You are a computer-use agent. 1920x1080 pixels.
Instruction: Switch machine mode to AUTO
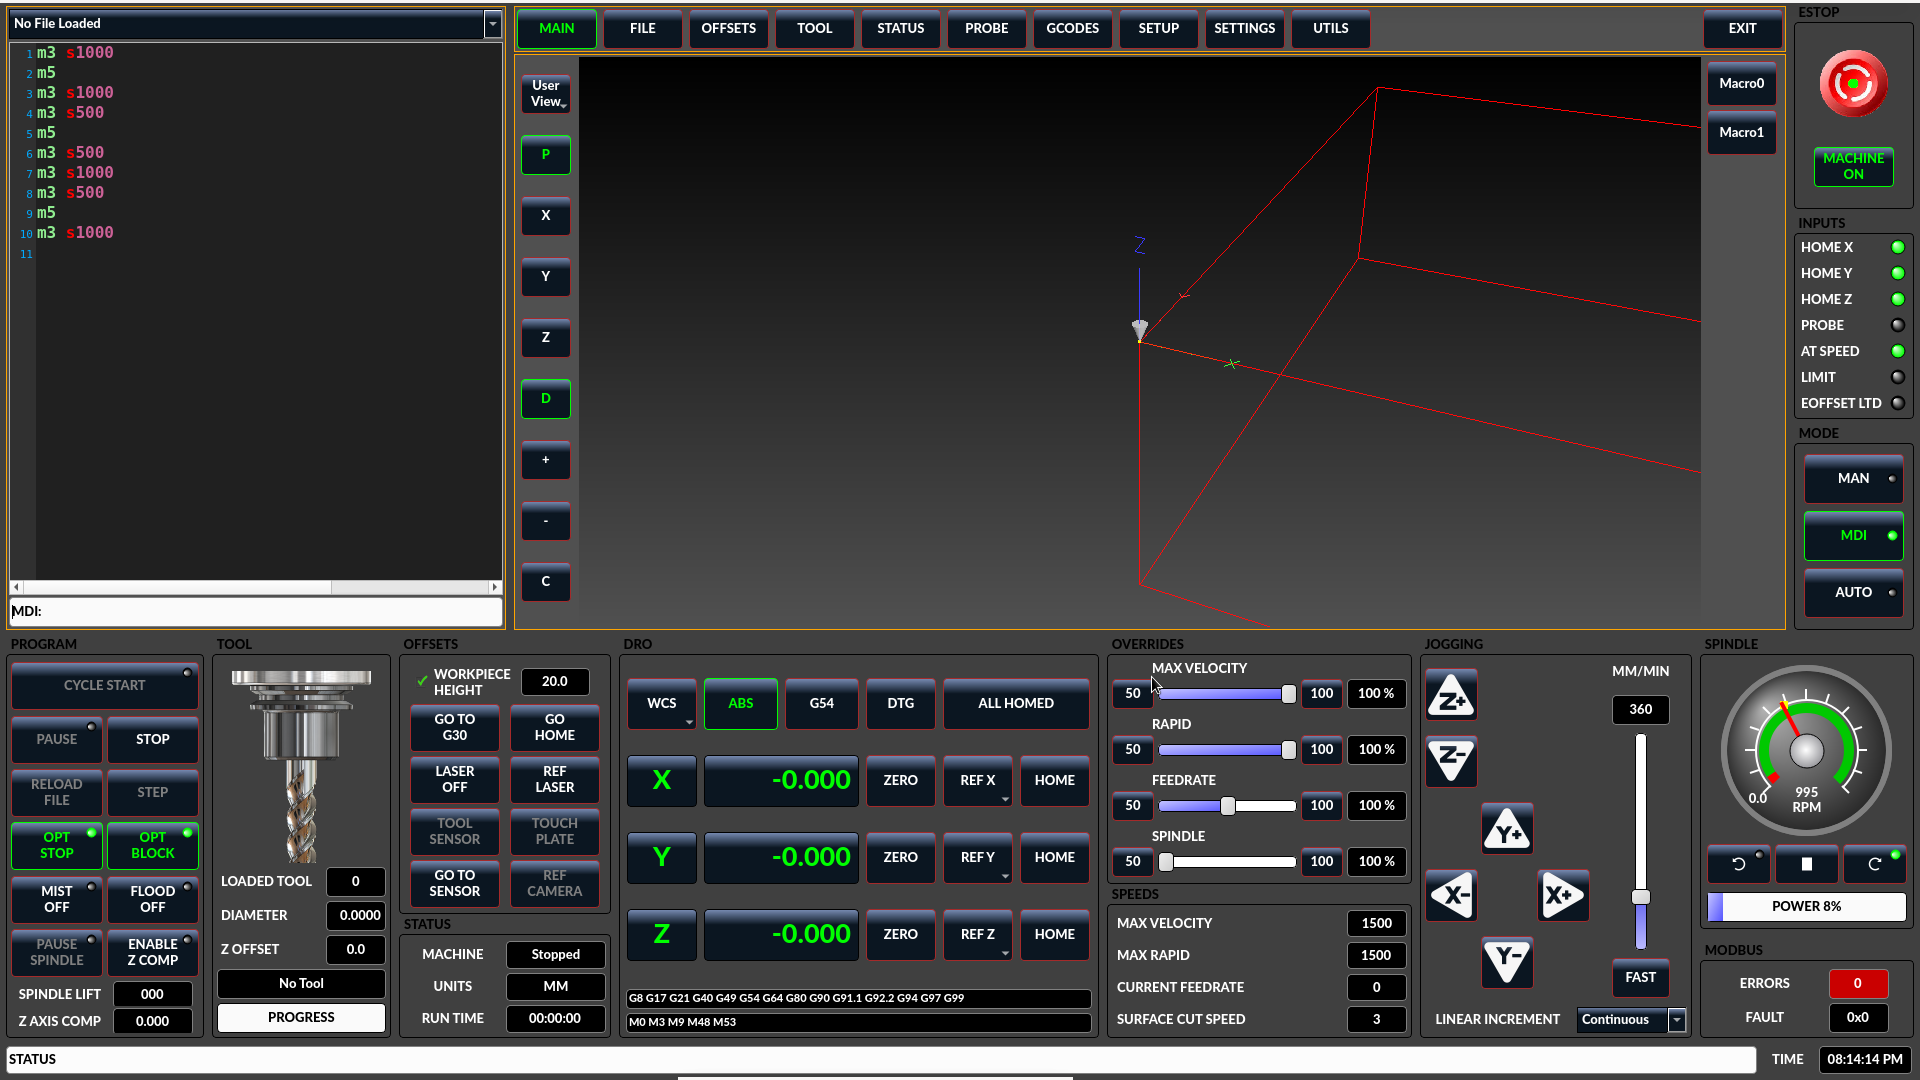[1853, 592]
